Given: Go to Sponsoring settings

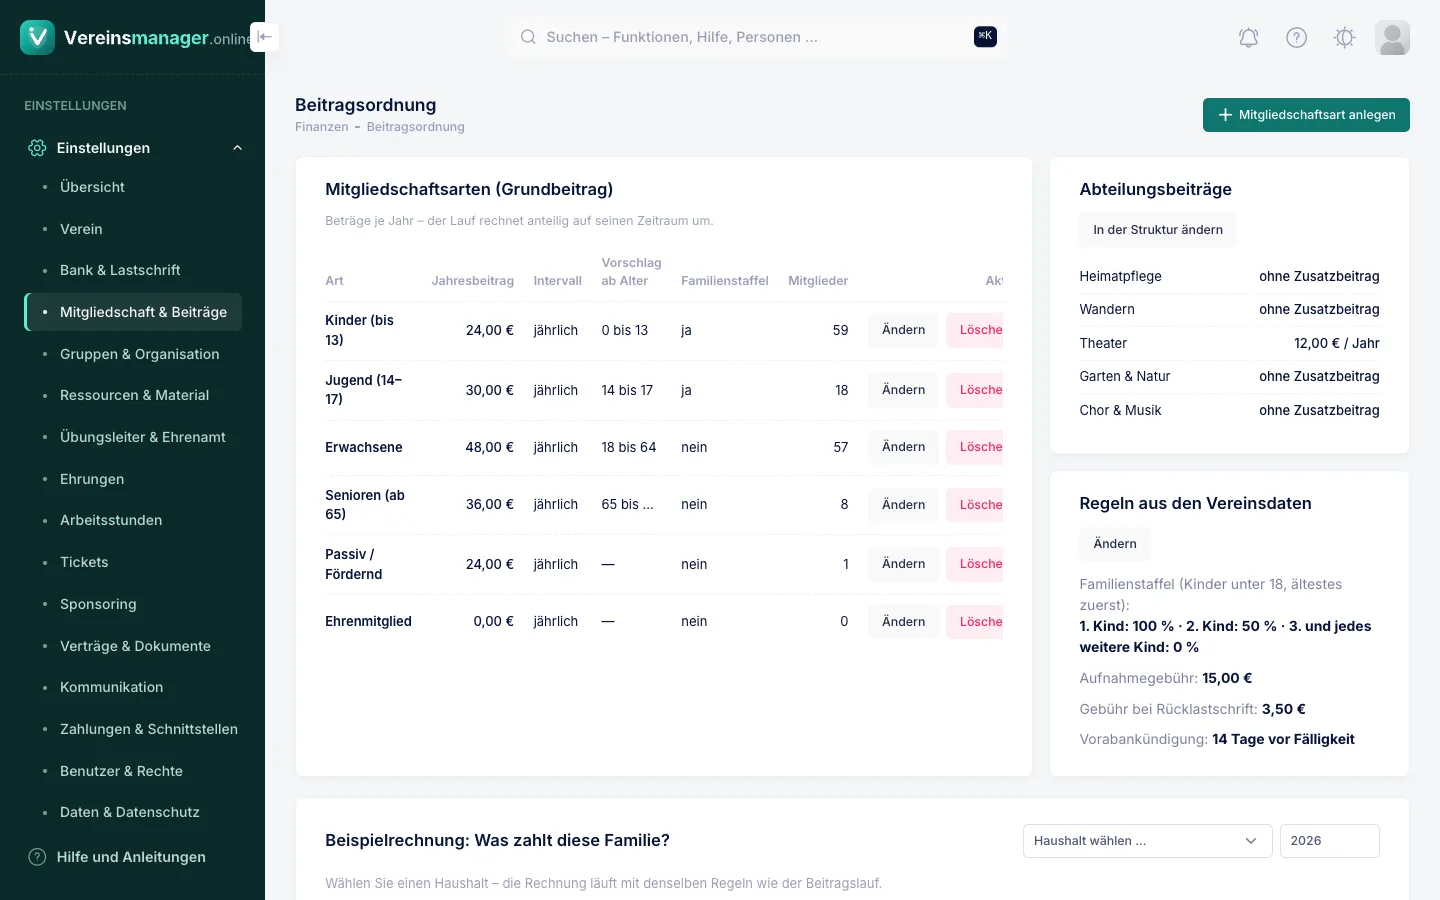Looking at the screenshot, I should (x=133, y=604).
